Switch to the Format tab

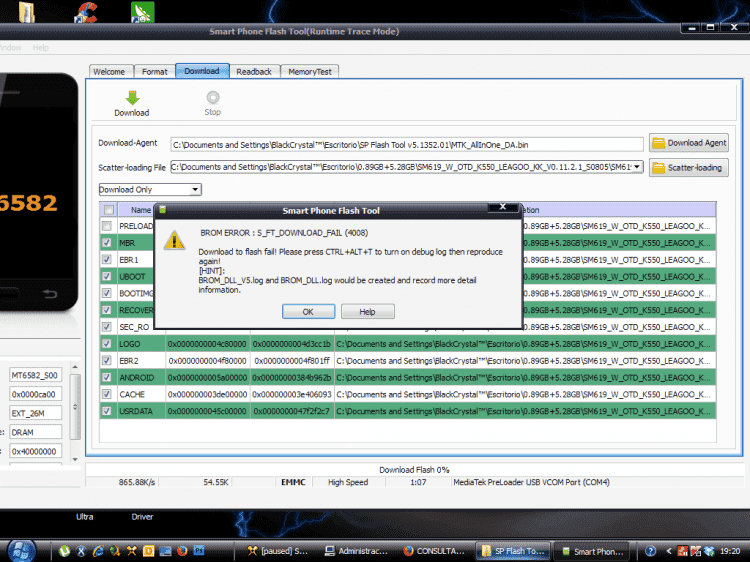pyautogui.click(x=154, y=72)
